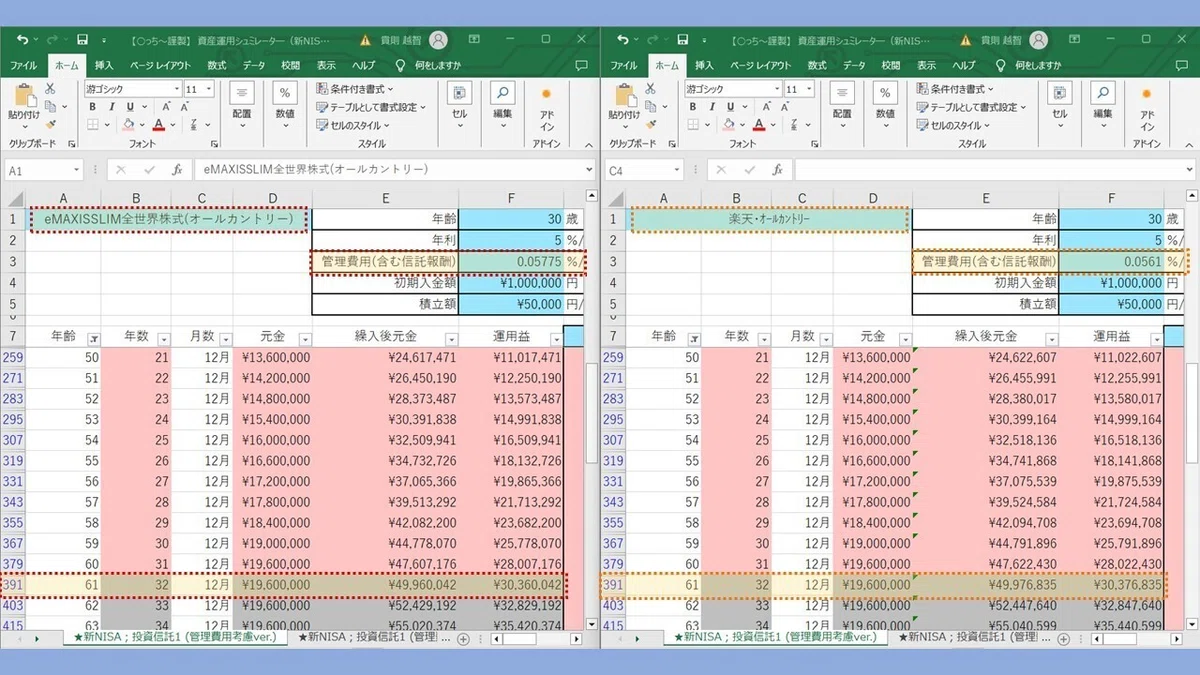This screenshot has height=675, width=1200.
Task: Open 月数 filter dropdown in right window
Action: click(825, 338)
